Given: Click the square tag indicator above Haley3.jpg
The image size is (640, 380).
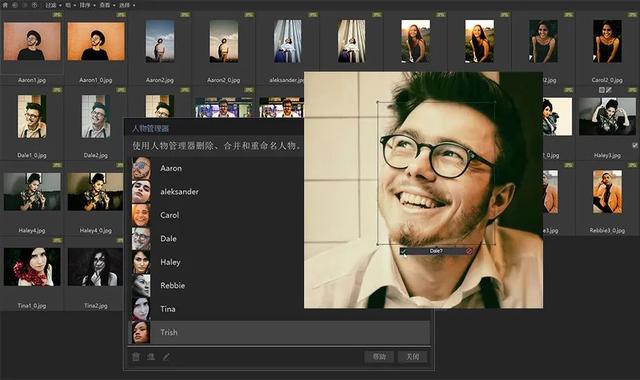Looking at the screenshot, I should 602,90.
